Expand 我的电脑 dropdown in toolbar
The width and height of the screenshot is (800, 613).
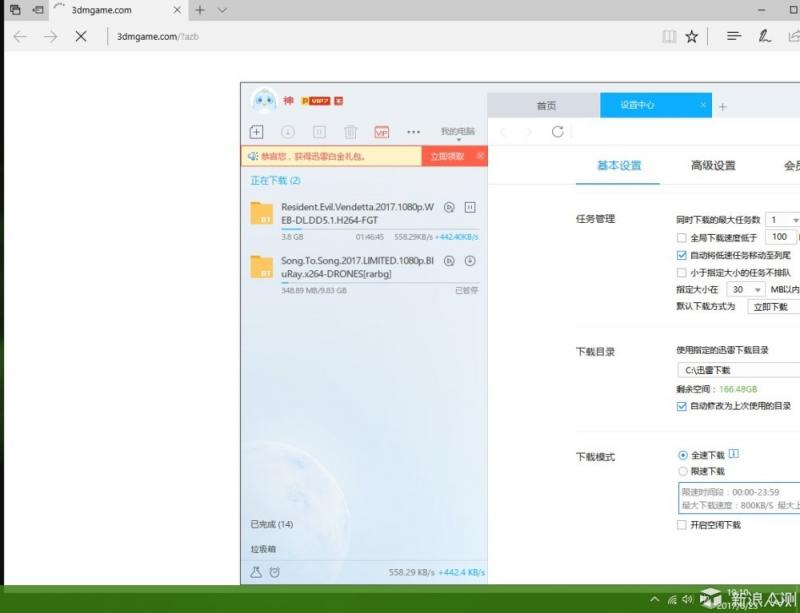point(458,132)
